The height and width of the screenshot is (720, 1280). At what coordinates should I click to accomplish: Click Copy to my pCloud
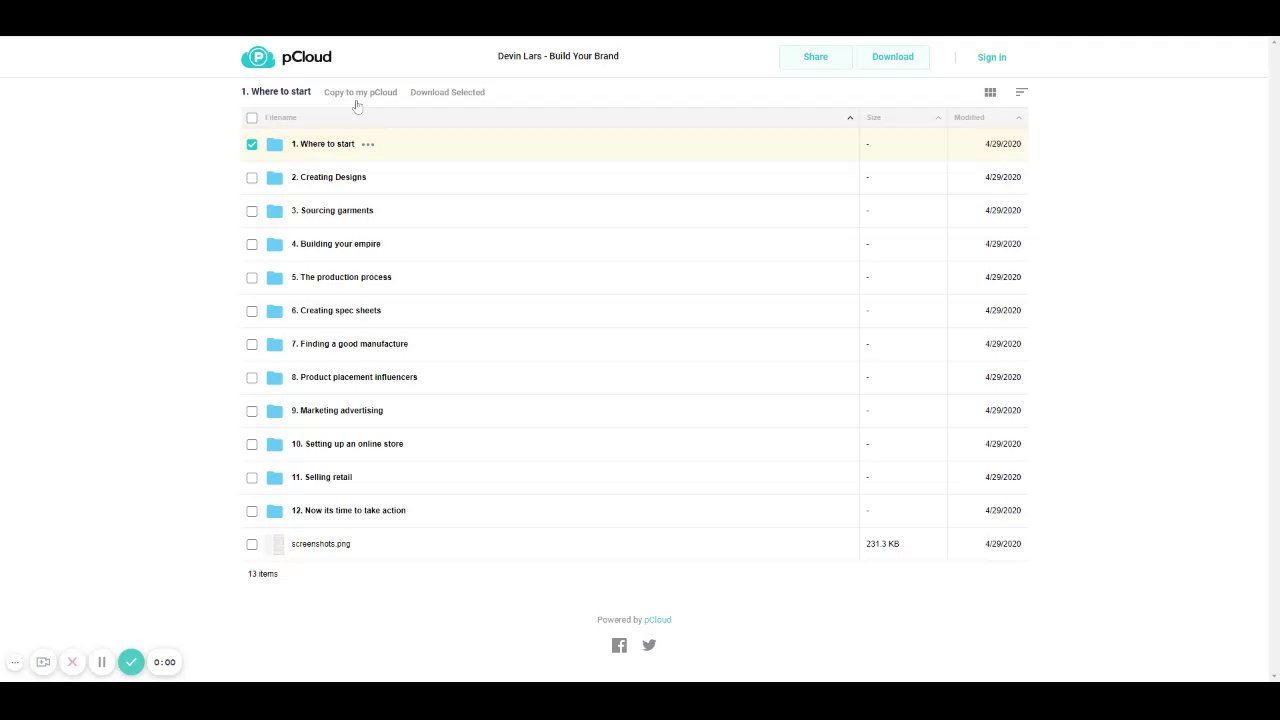(x=360, y=92)
